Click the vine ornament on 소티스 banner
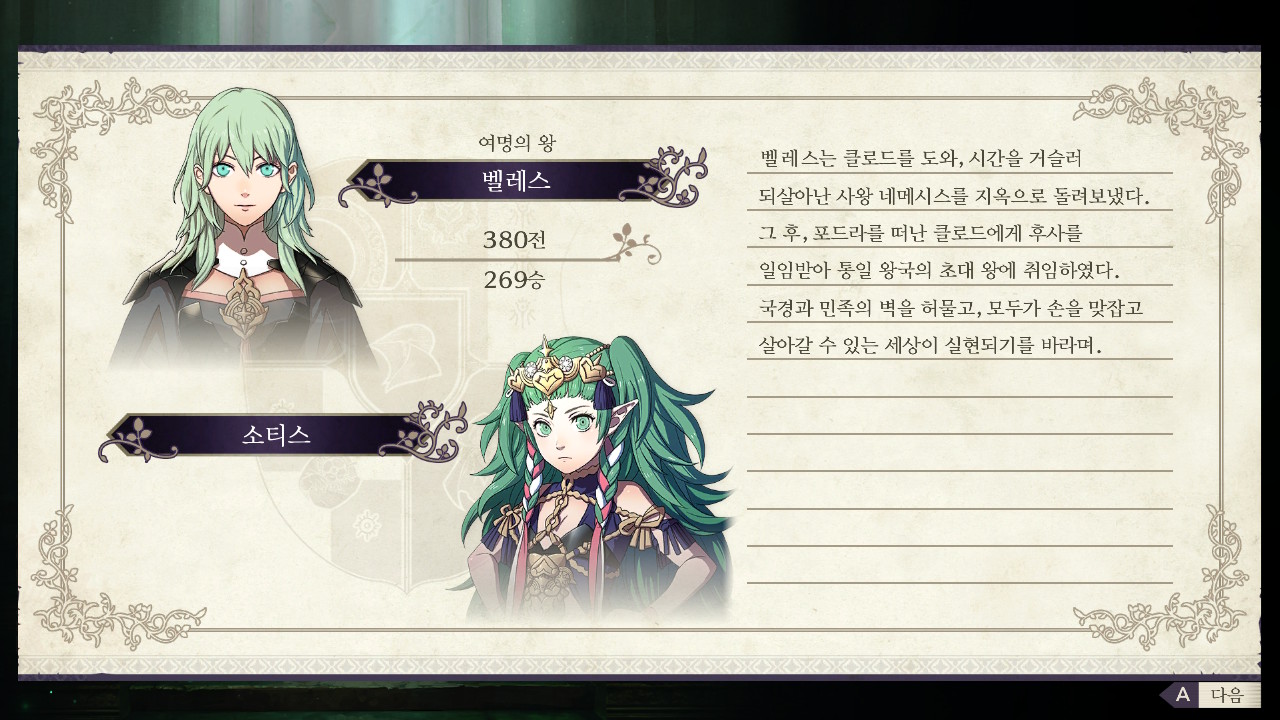Screen dimensions: 1280x720 tap(432, 429)
